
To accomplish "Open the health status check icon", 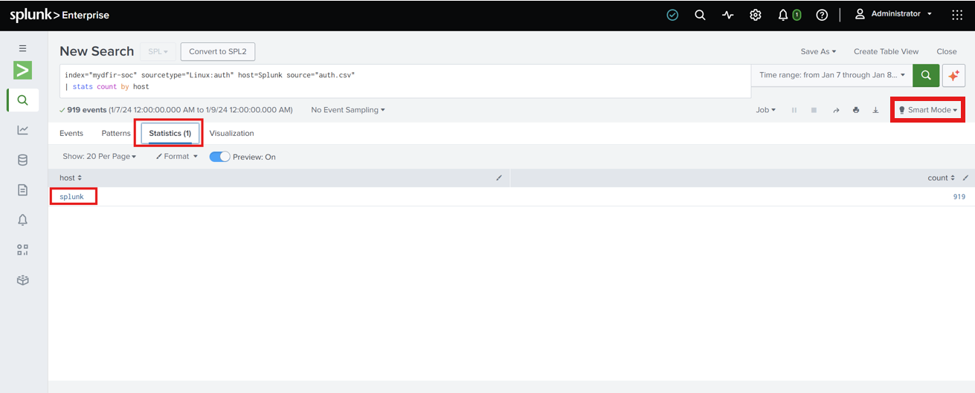I will coord(672,15).
